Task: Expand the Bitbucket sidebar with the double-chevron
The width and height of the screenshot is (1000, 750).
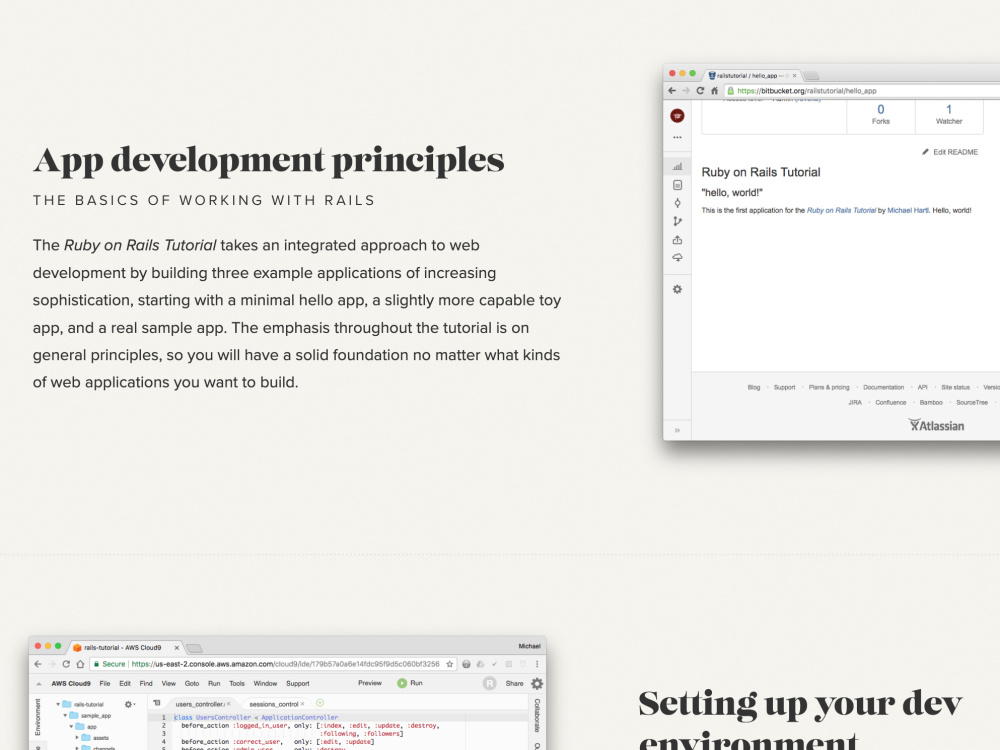Action: [x=677, y=430]
